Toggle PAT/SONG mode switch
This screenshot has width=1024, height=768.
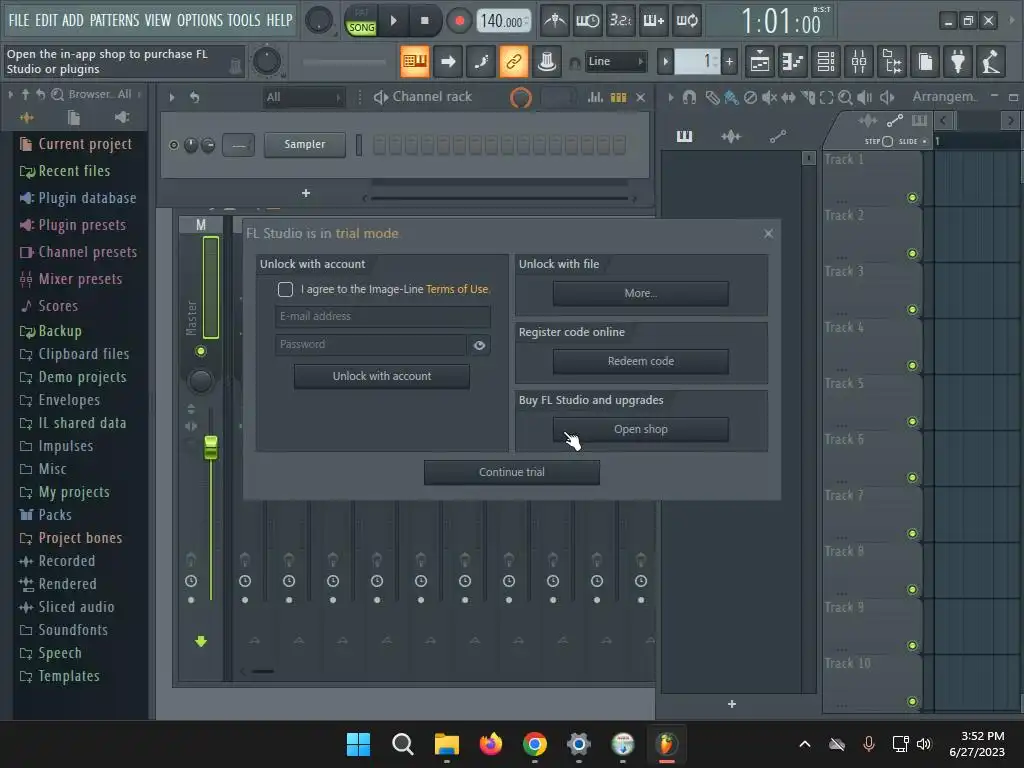click(360, 21)
